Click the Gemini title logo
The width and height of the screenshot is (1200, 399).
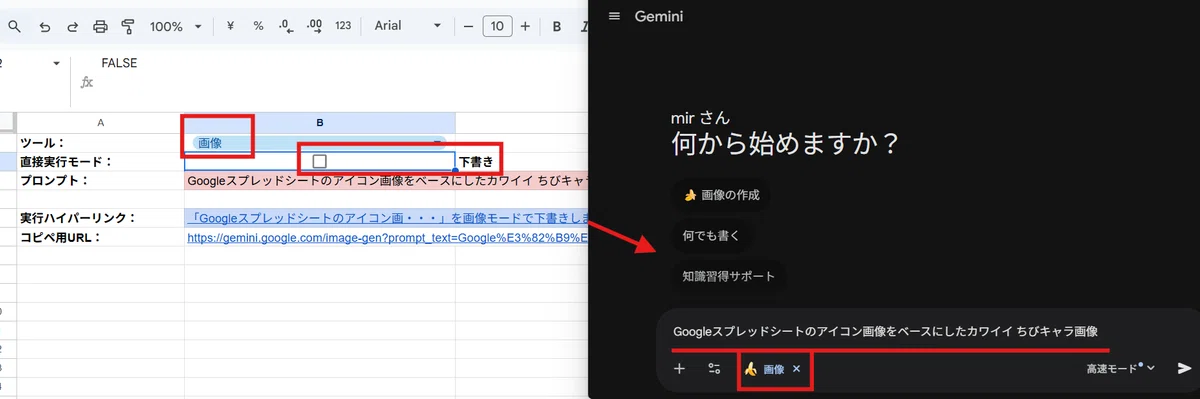tap(659, 16)
